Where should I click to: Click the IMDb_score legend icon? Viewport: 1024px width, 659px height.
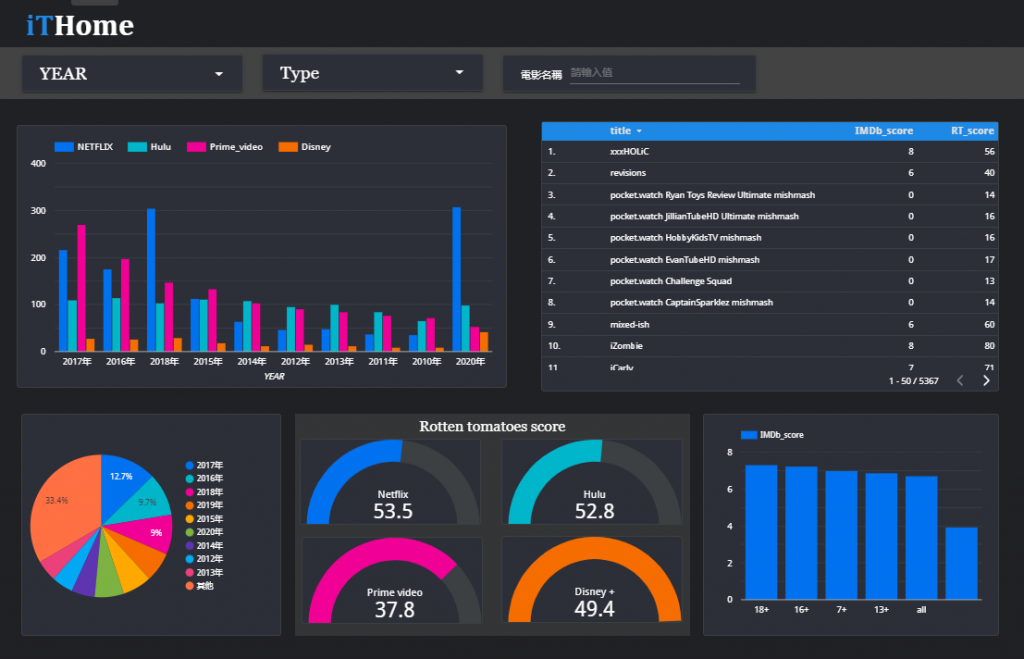tap(749, 435)
